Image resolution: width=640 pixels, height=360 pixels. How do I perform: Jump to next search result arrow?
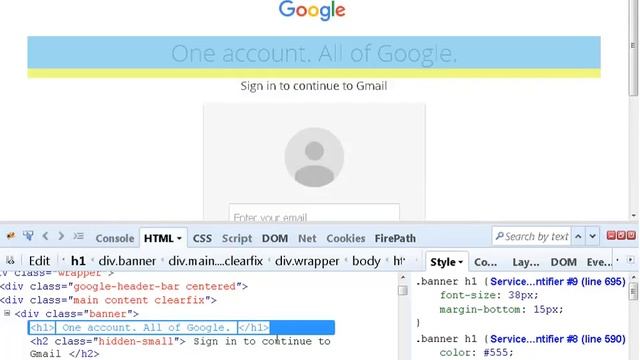pos(592,236)
